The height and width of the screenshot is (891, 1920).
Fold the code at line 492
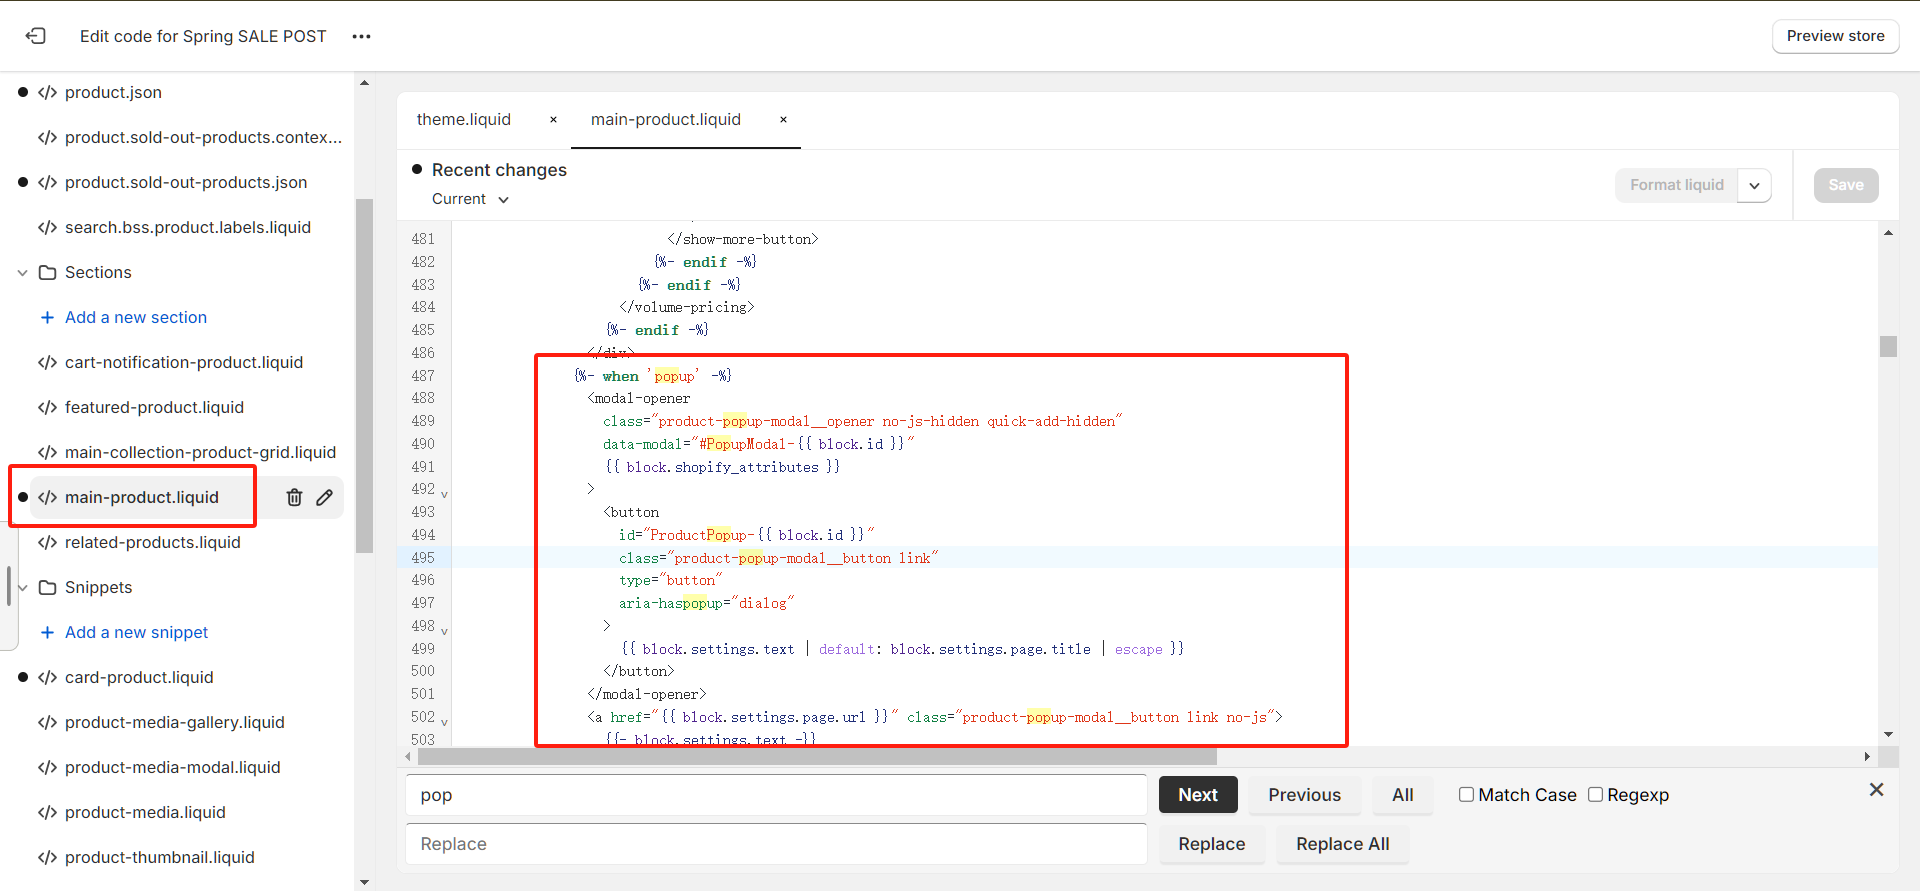[444, 494]
